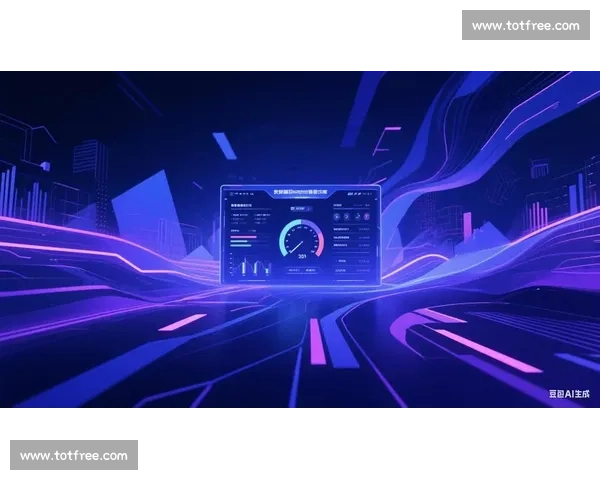Open the pill selector above the speedometer

point(300,210)
